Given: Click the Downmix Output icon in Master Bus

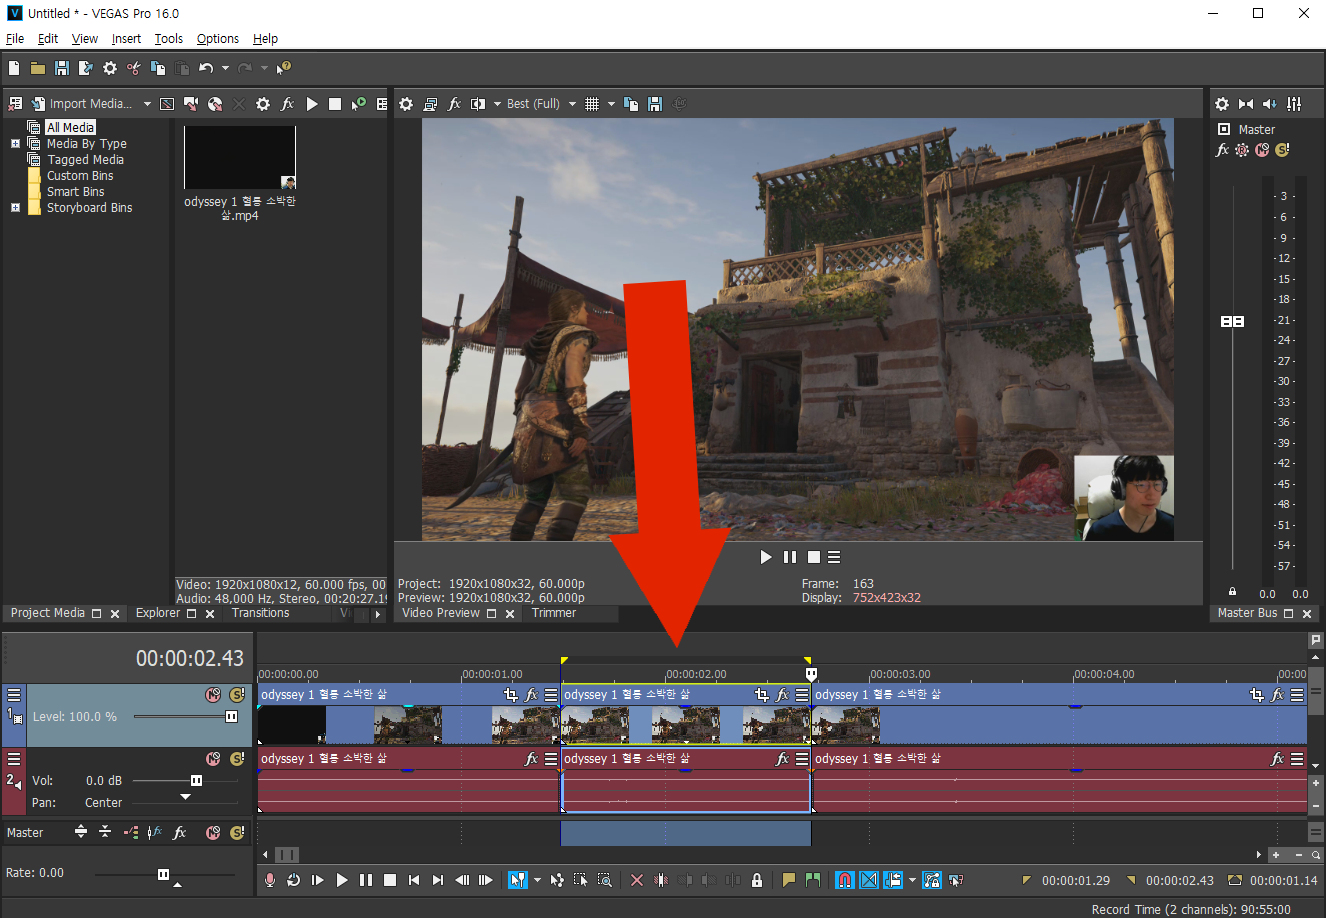Looking at the screenshot, I should coord(1246,104).
